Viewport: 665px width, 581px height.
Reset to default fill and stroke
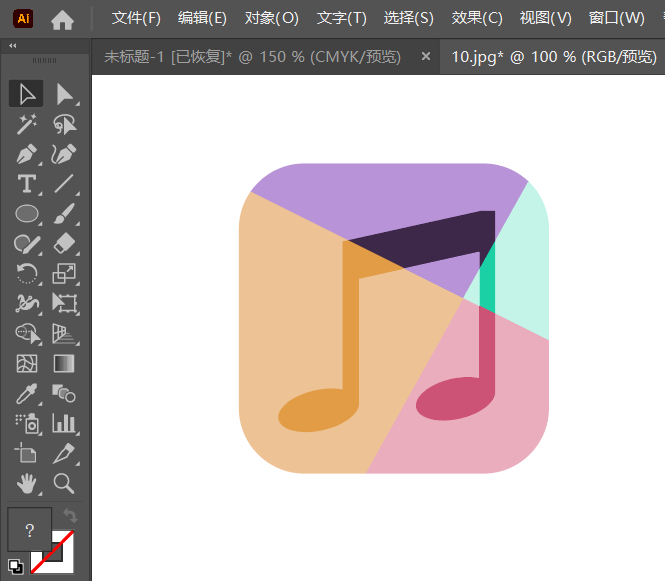click(x=16, y=567)
